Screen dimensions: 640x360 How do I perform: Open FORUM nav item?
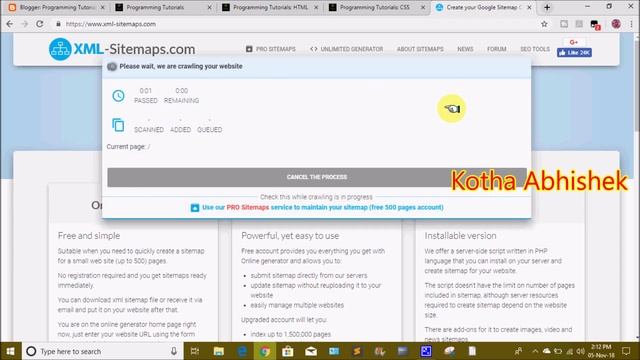tap(496, 49)
